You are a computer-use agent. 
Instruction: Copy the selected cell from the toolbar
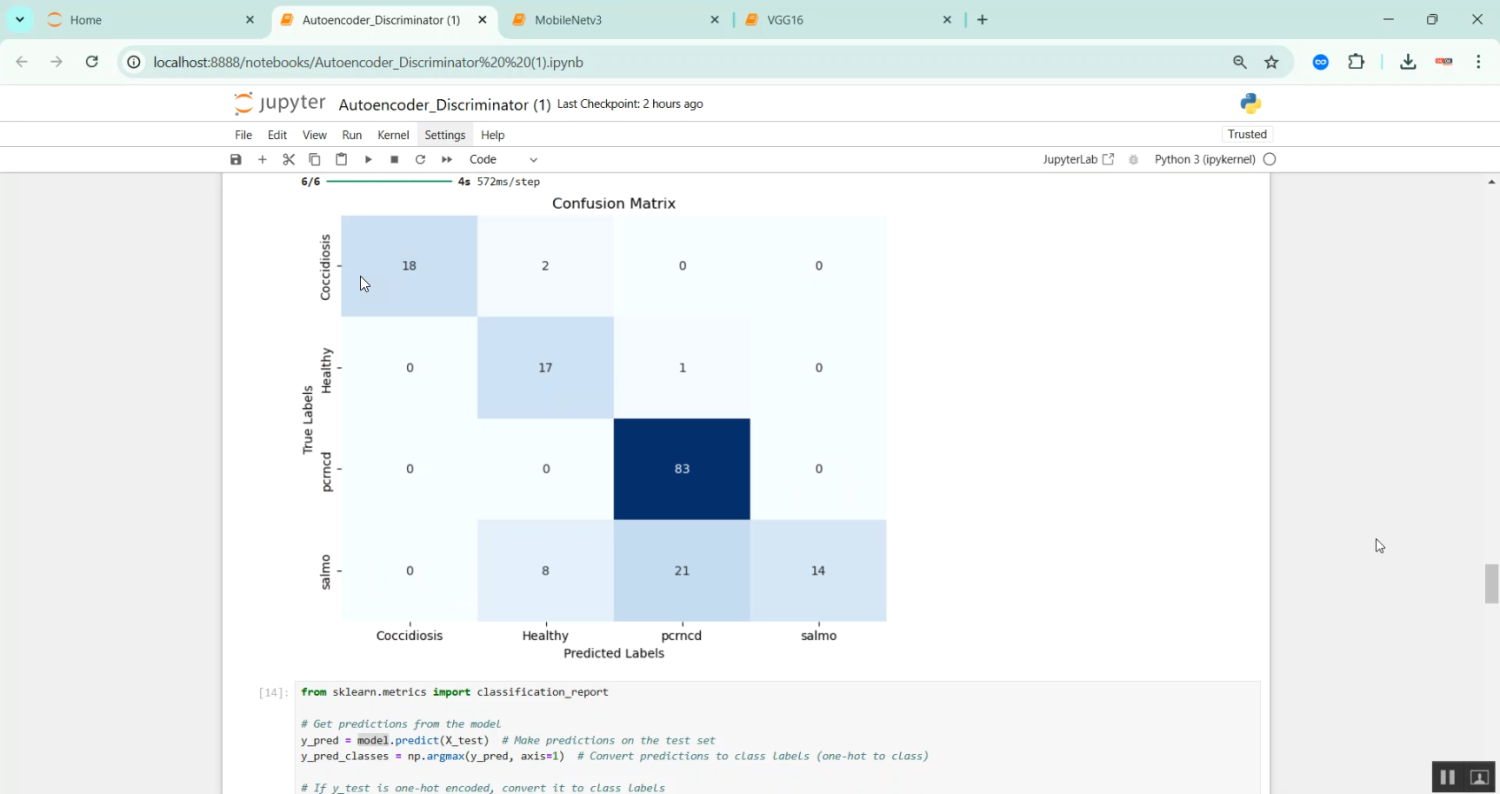click(315, 160)
